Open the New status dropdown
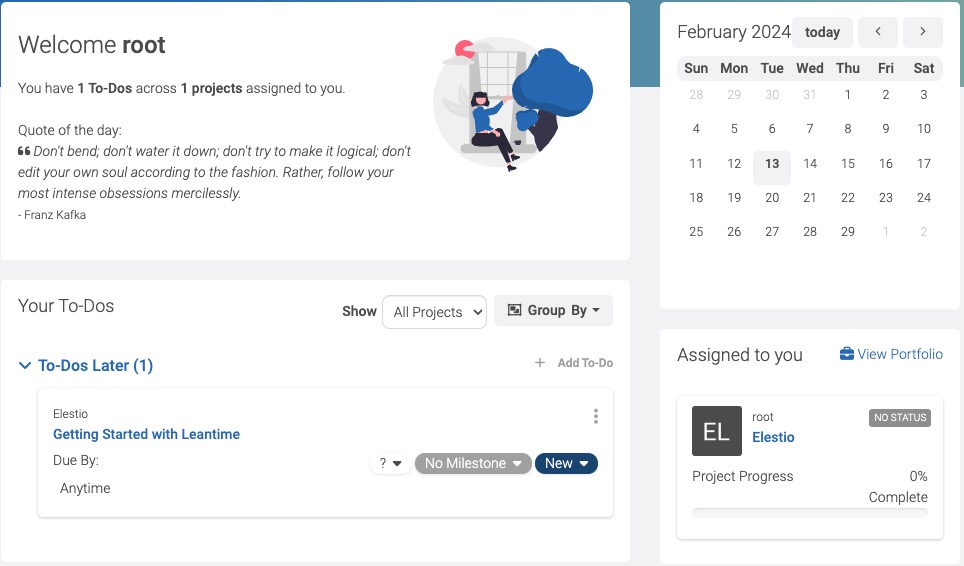 click(x=566, y=463)
